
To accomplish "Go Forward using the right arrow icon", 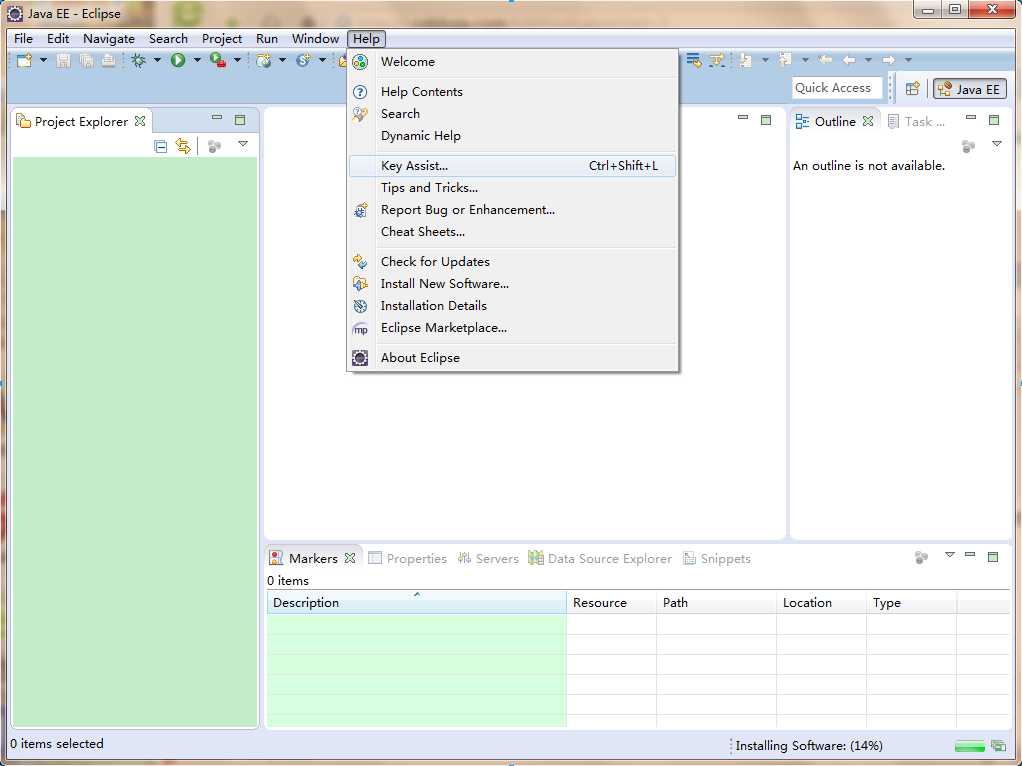I will click(888, 60).
